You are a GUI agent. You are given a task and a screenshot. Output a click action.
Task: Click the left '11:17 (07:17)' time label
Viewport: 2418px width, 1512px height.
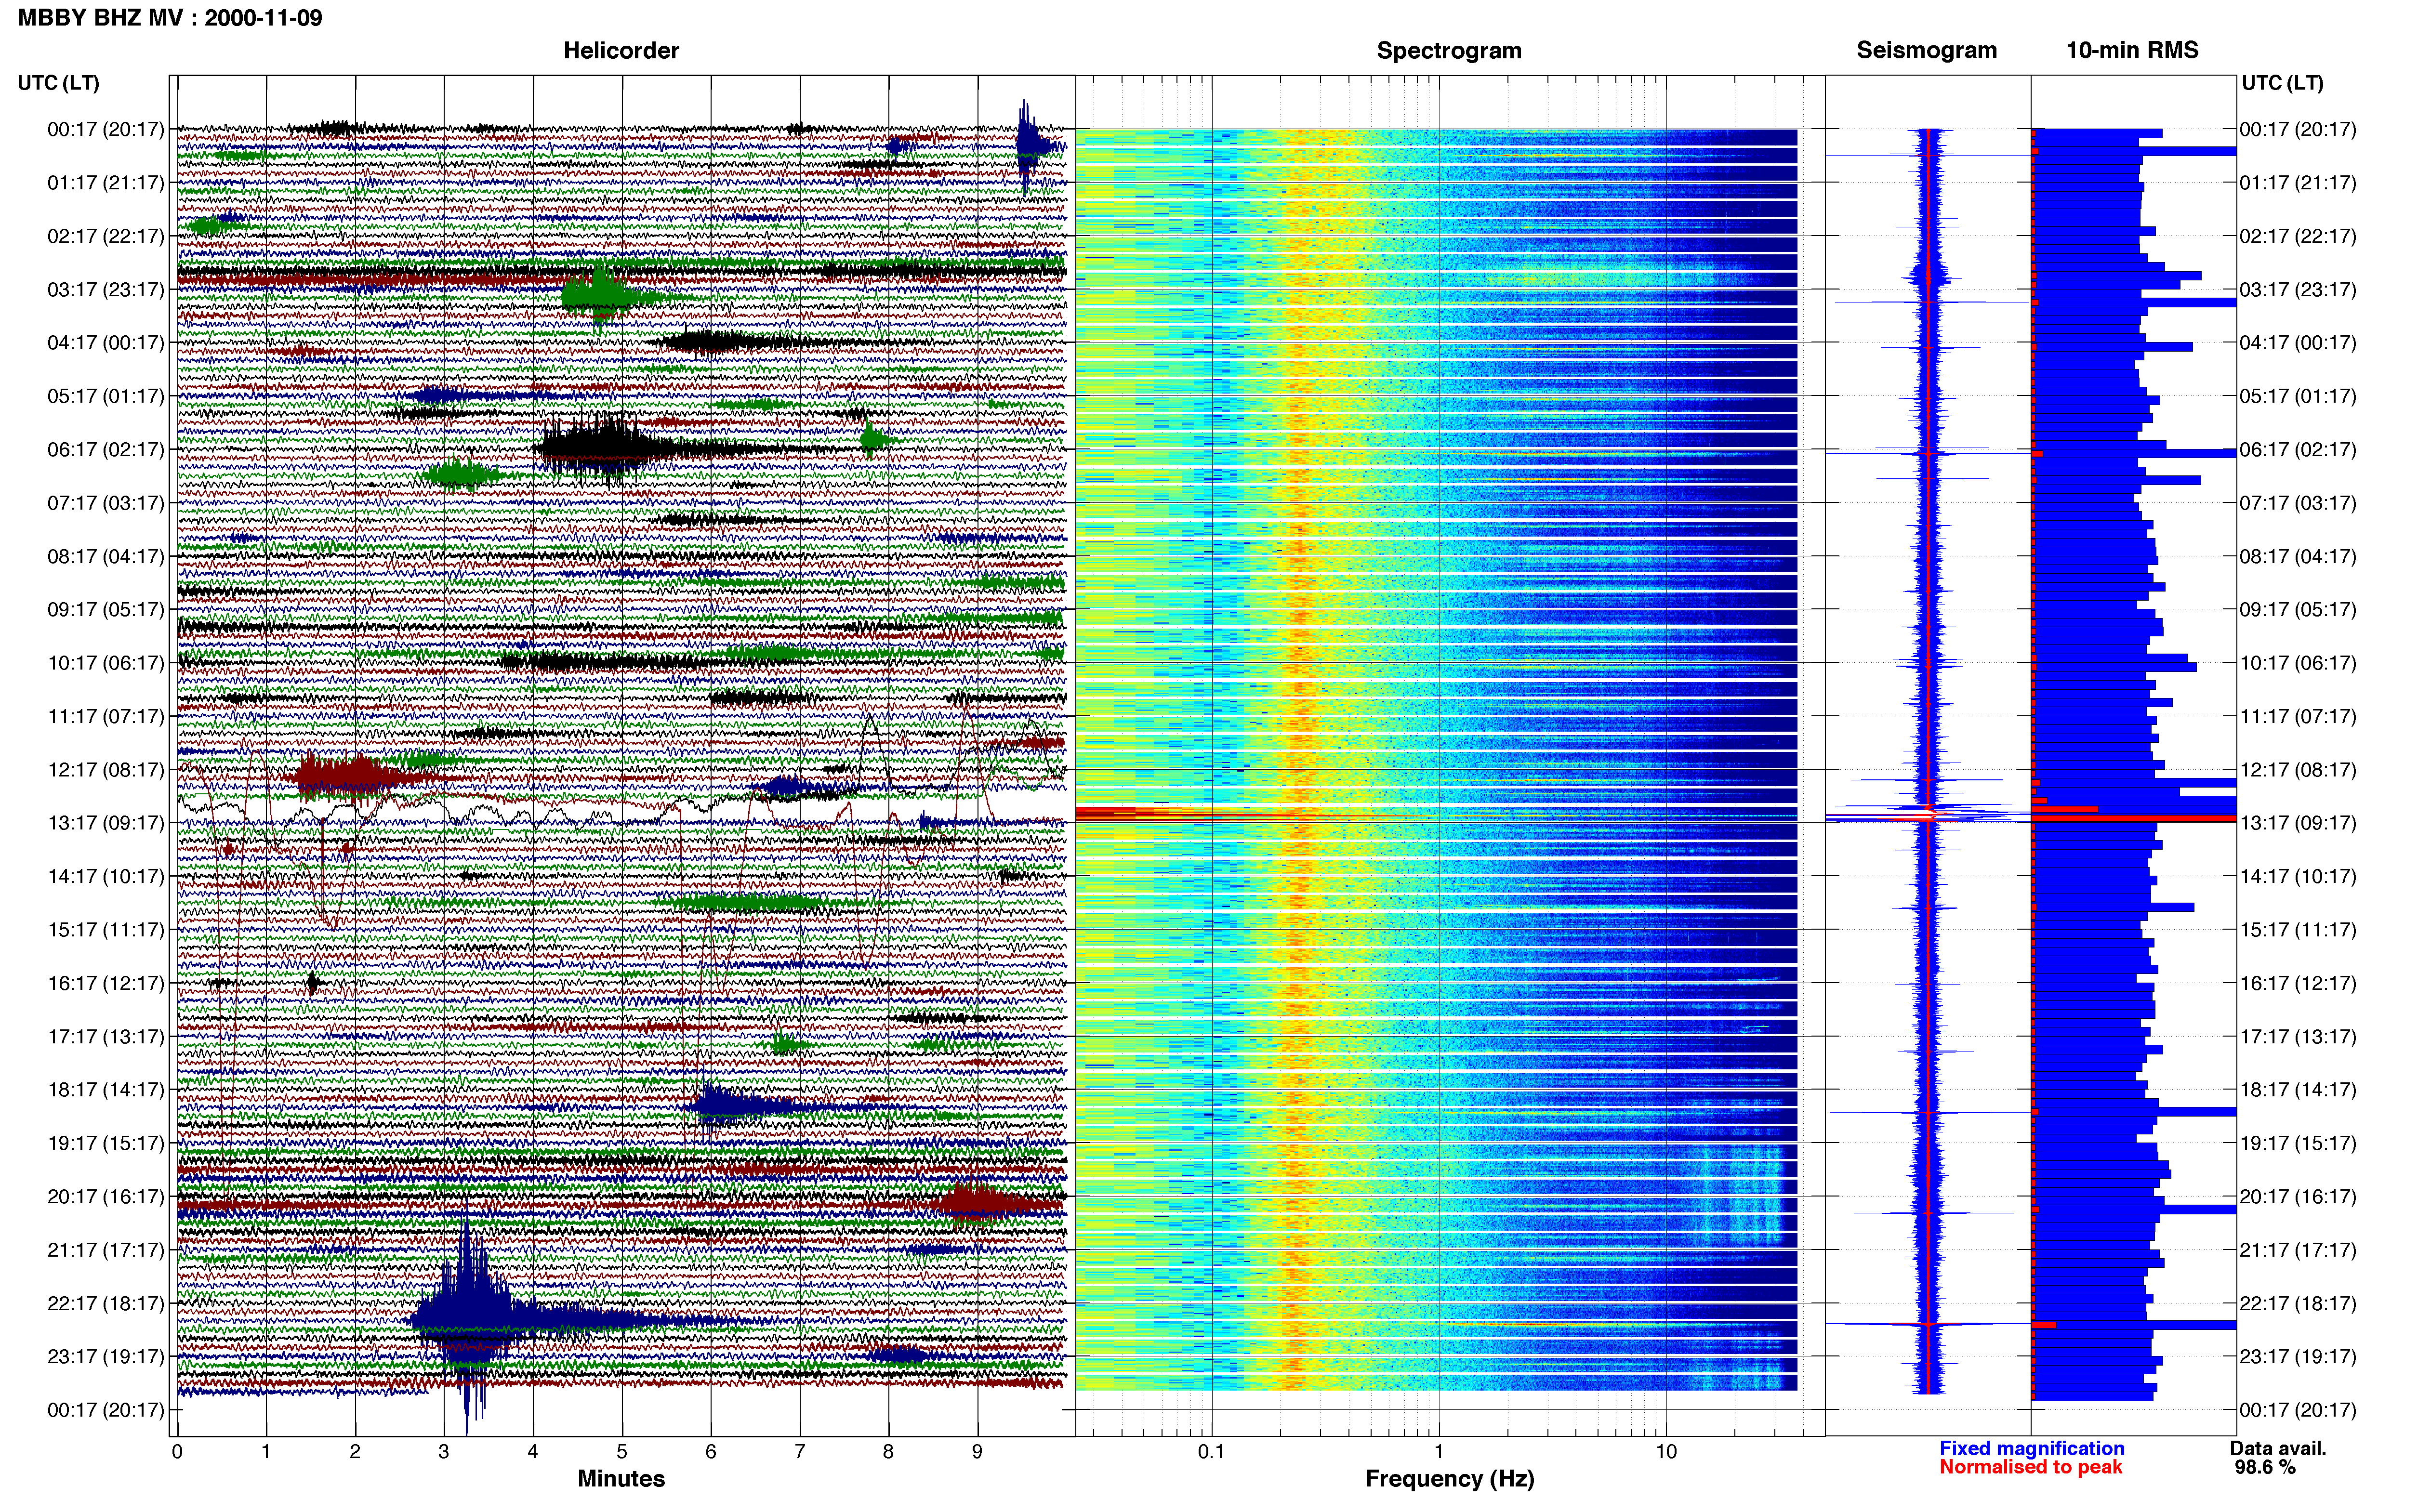[106, 716]
